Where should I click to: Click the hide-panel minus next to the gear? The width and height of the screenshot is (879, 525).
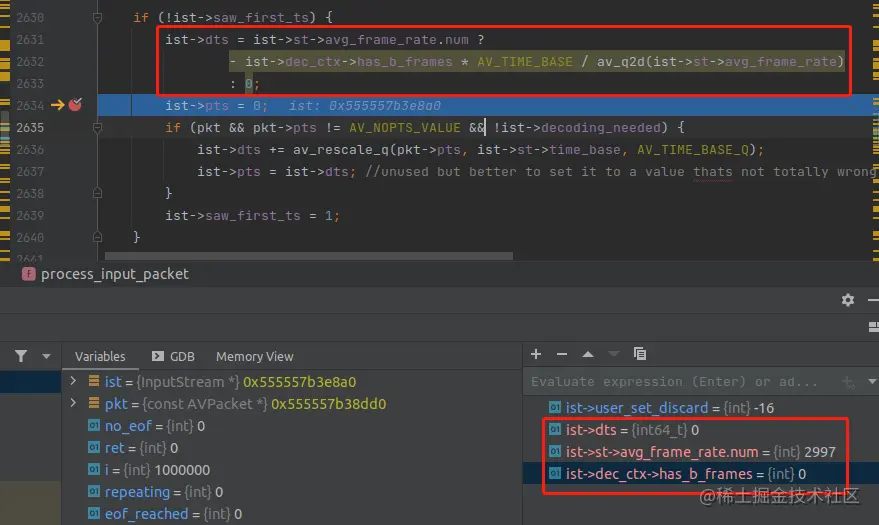[873, 300]
